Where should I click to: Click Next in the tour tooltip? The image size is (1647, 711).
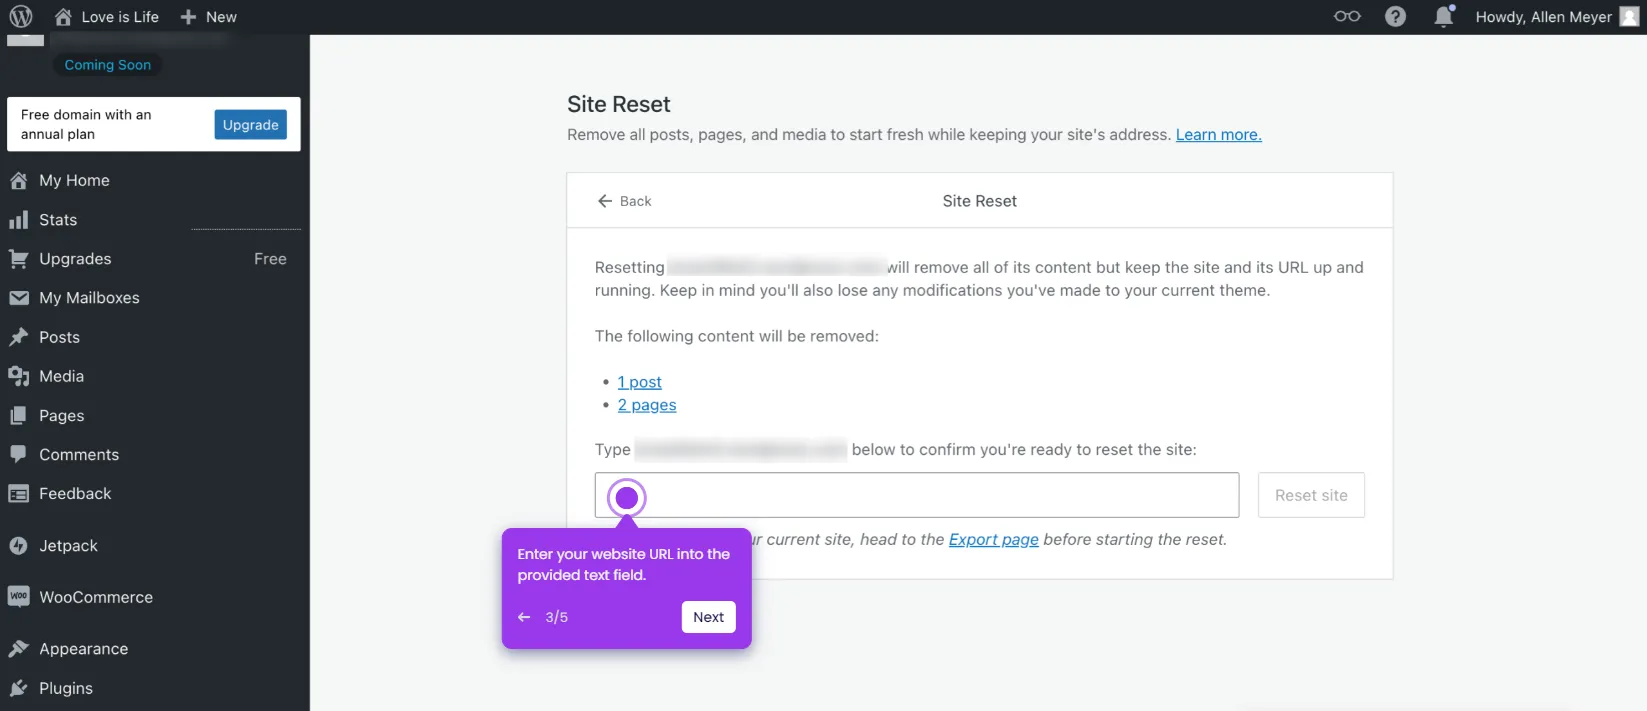(708, 617)
